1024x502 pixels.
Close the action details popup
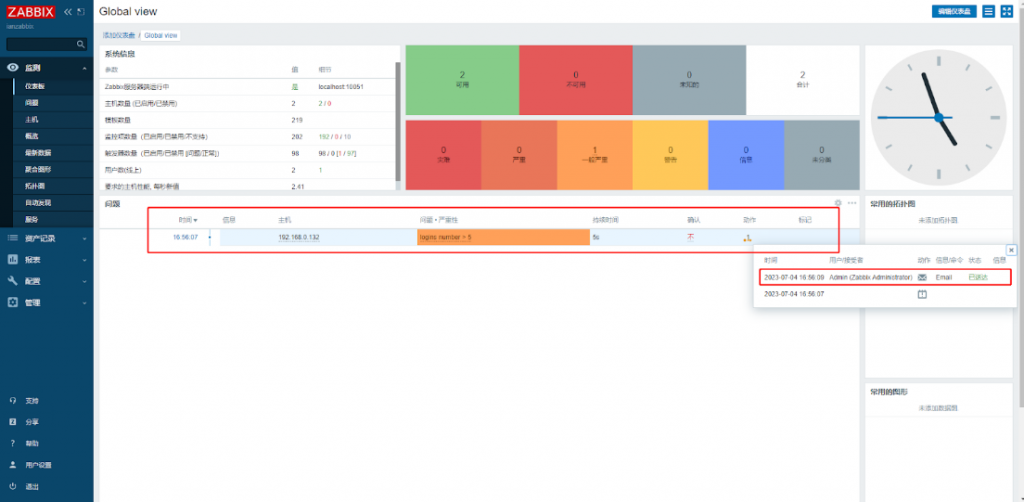point(1011,250)
